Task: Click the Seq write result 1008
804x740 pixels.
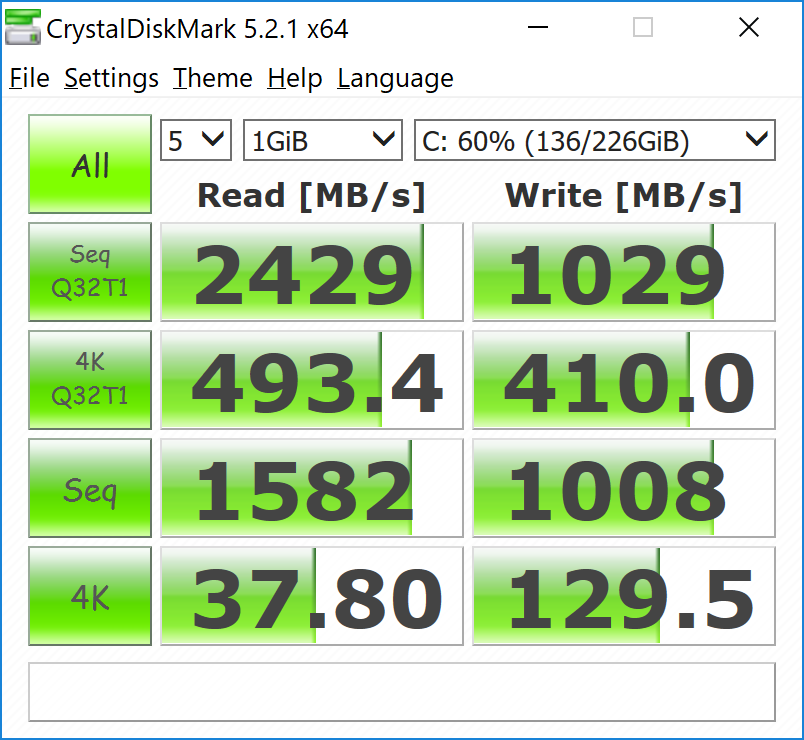Action: pos(624,488)
